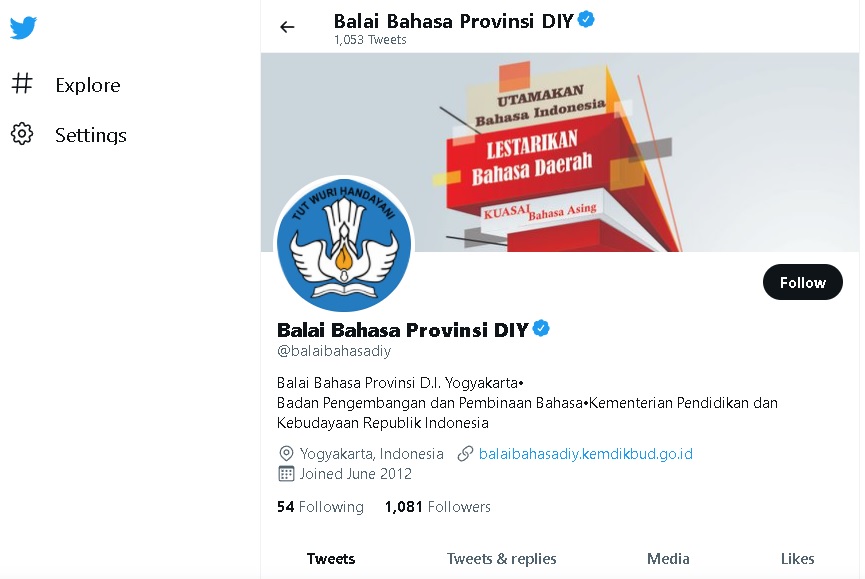The height and width of the screenshot is (579, 865).
Task: View the 54 Following list
Action: [321, 507]
